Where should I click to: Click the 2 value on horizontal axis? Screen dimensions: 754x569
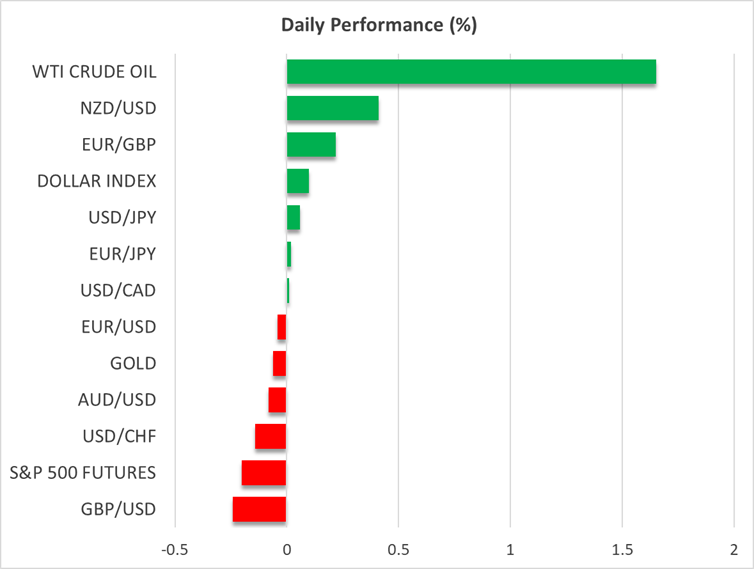coord(734,550)
